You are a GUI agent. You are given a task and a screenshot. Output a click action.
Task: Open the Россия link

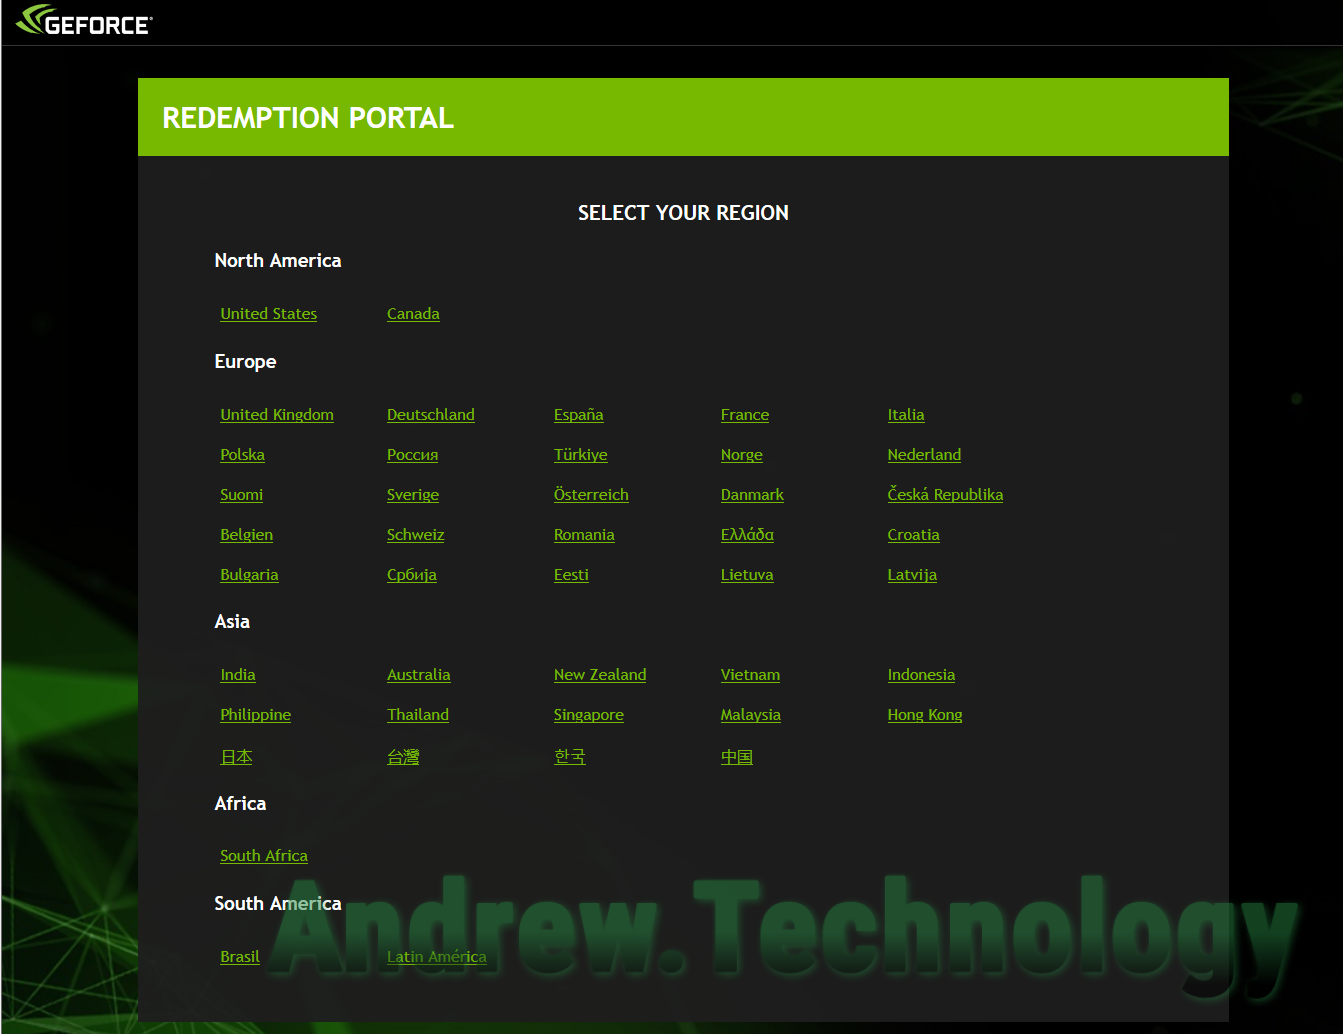[x=413, y=455]
